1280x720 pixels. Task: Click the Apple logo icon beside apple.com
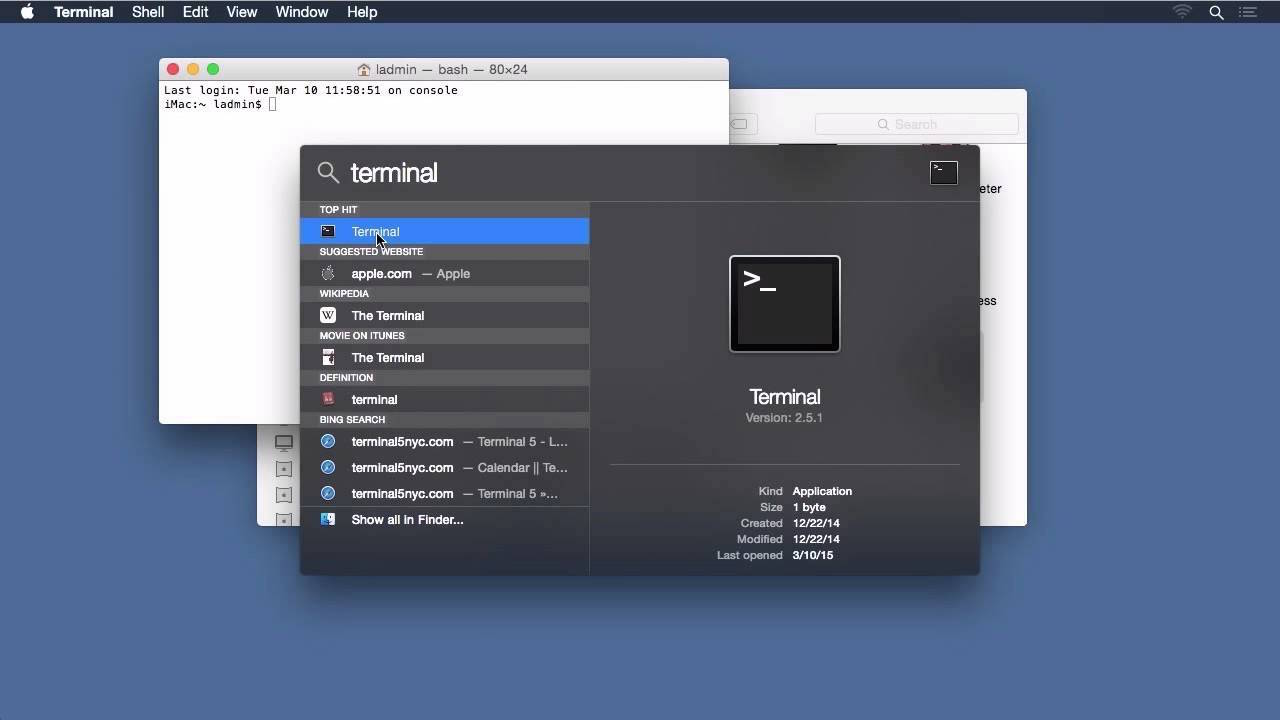(x=328, y=273)
